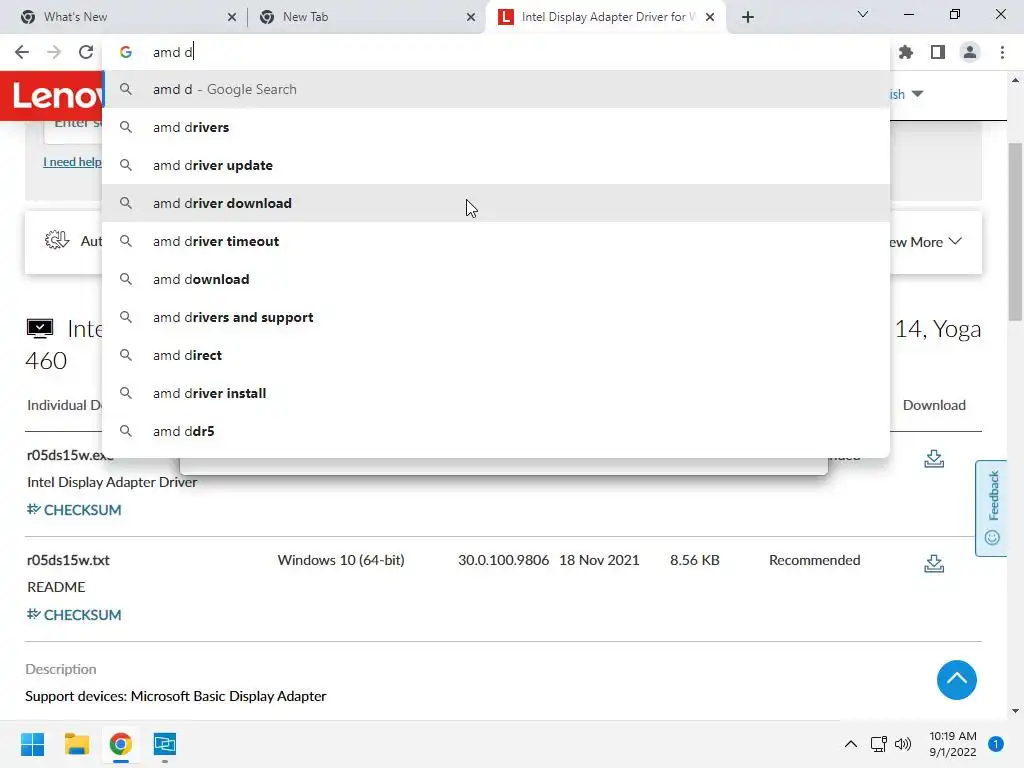Choose the 'amd driver timeout' suggestion

tap(496, 241)
